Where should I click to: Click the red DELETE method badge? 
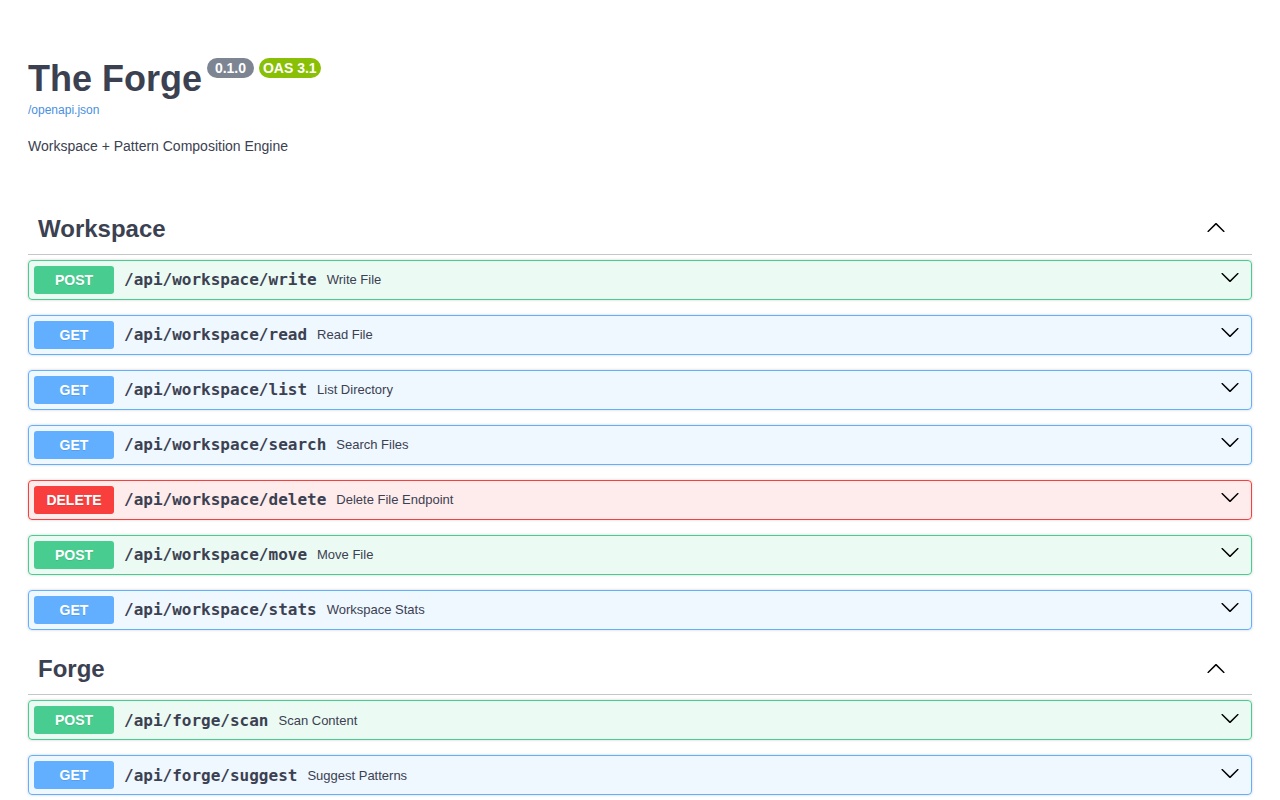(x=74, y=500)
